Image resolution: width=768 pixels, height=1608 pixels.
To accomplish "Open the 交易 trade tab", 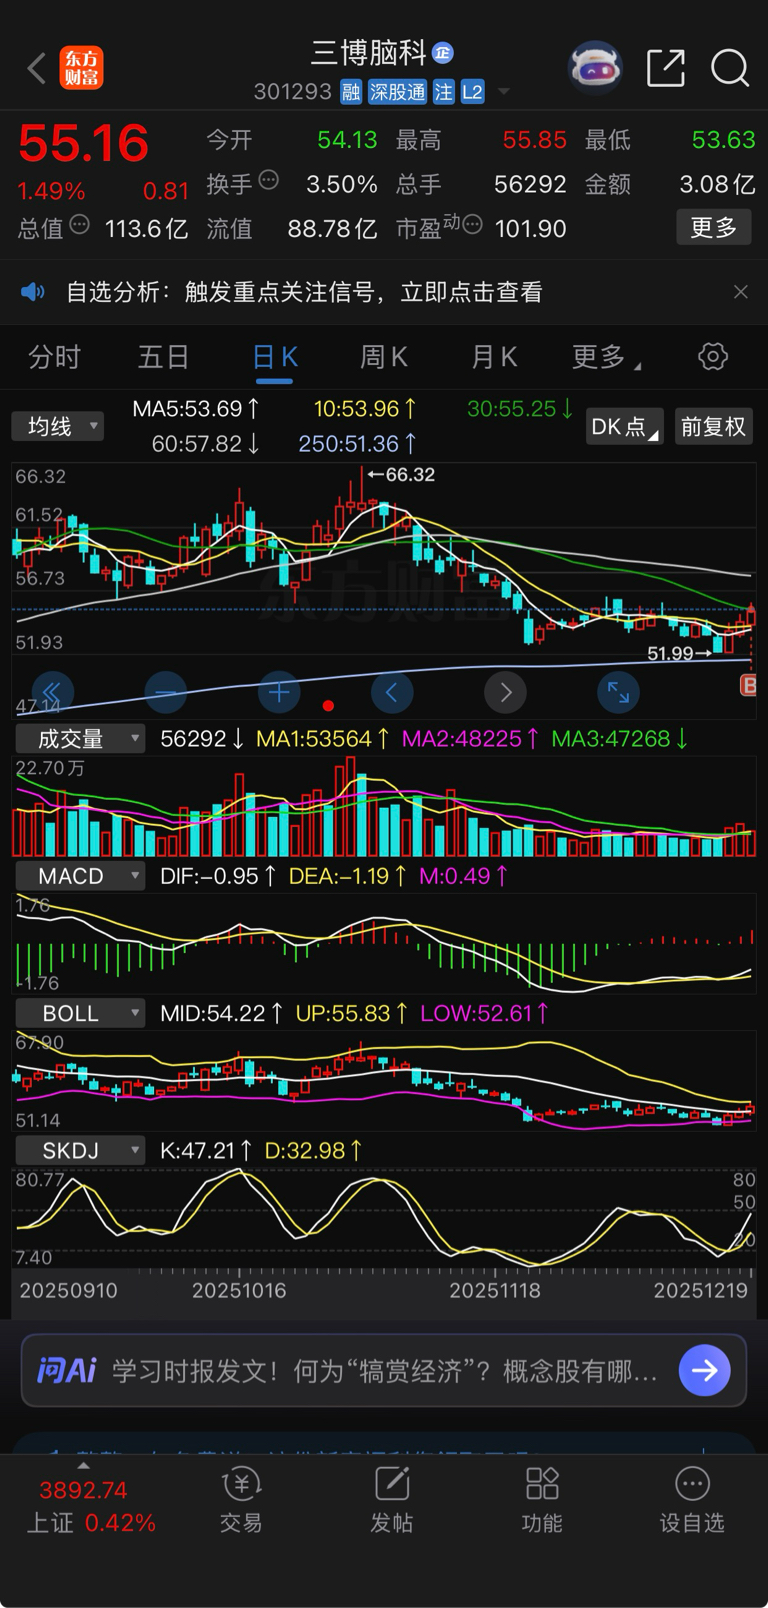I will pyautogui.click(x=241, y=1500).
